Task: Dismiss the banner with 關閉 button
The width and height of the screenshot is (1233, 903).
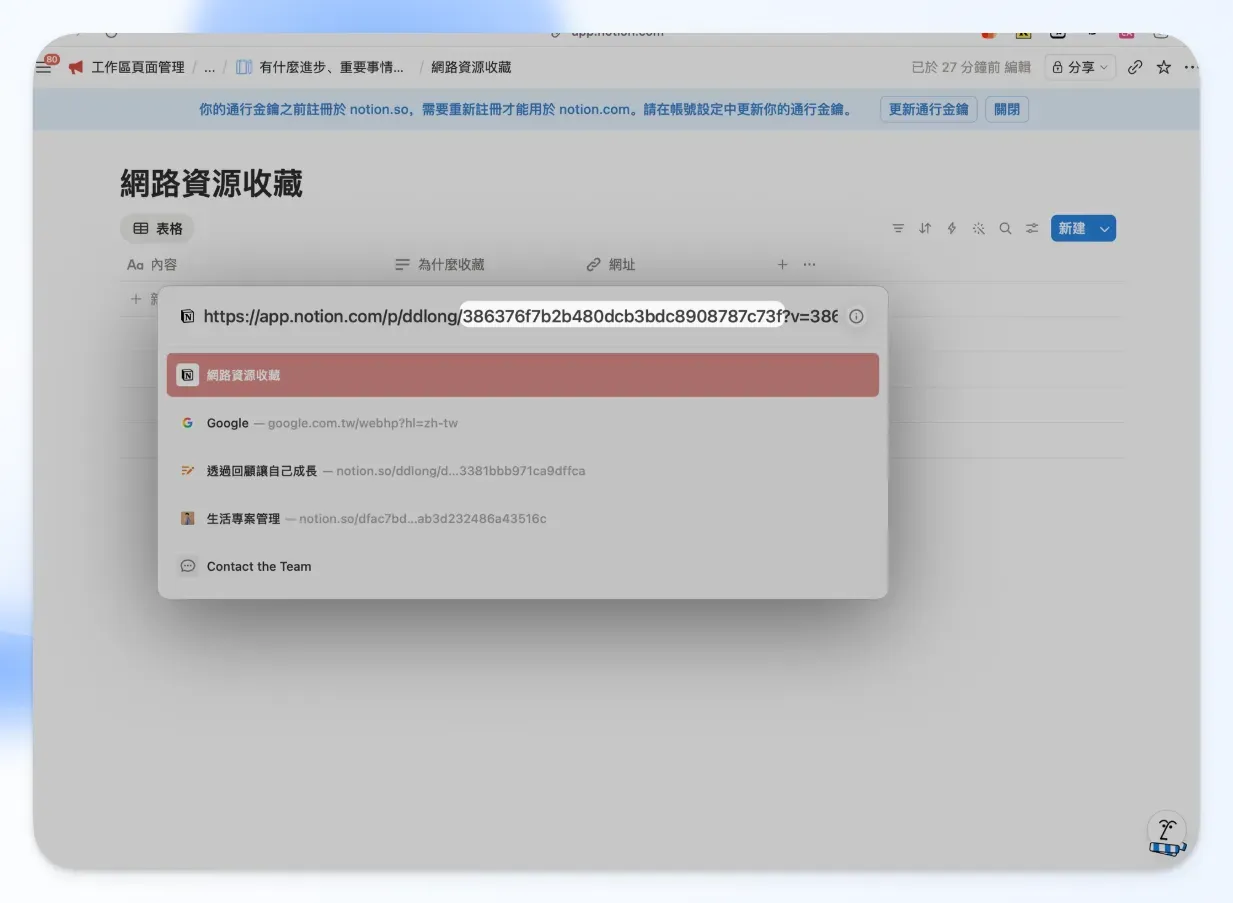Action: coord(1007,109)
